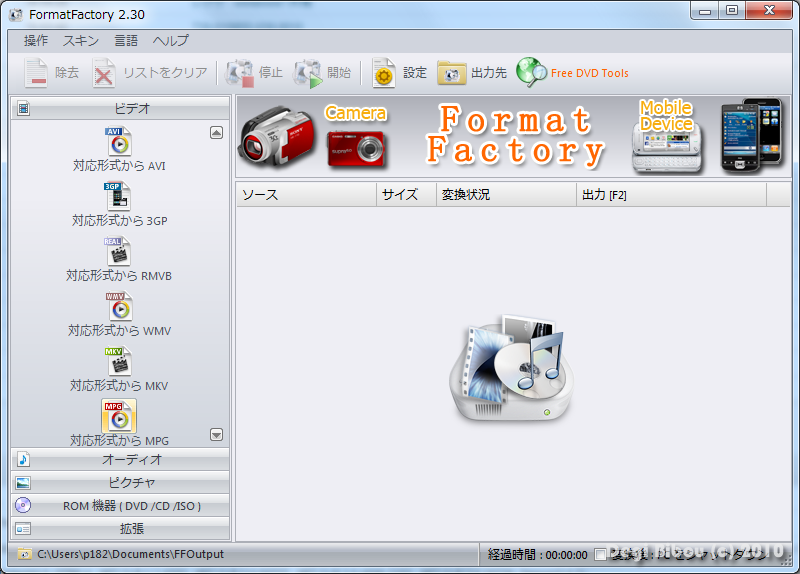Image resolution: width=800 pixels, height=574 pixels.
Task: Maximize the FormatFactory window
Action: (732, 10)
